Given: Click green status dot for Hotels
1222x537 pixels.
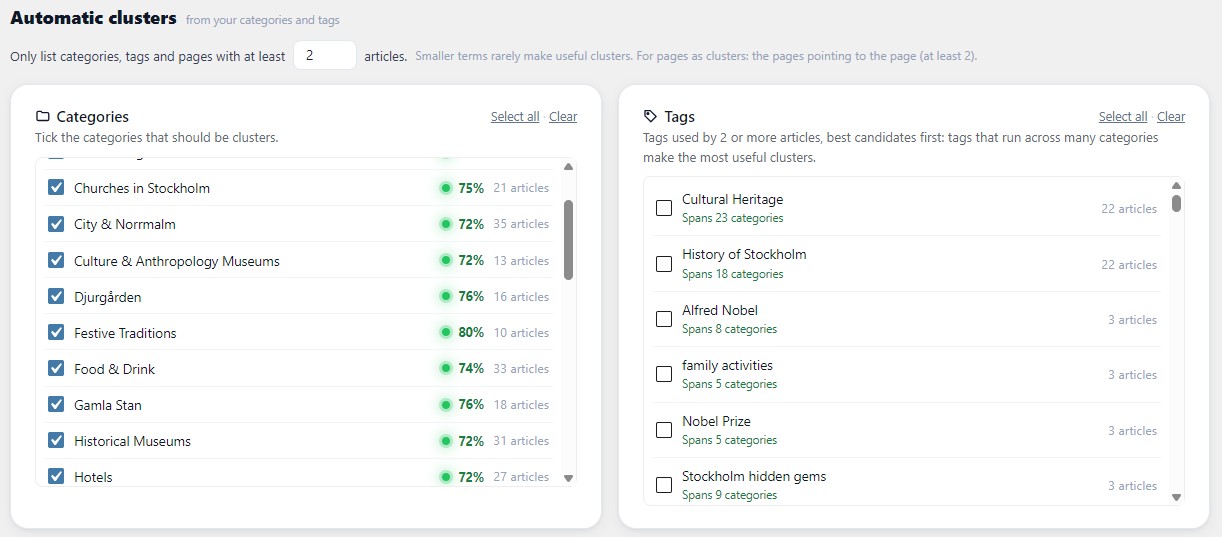Looking at the screenshot, I should coord(446,476).
